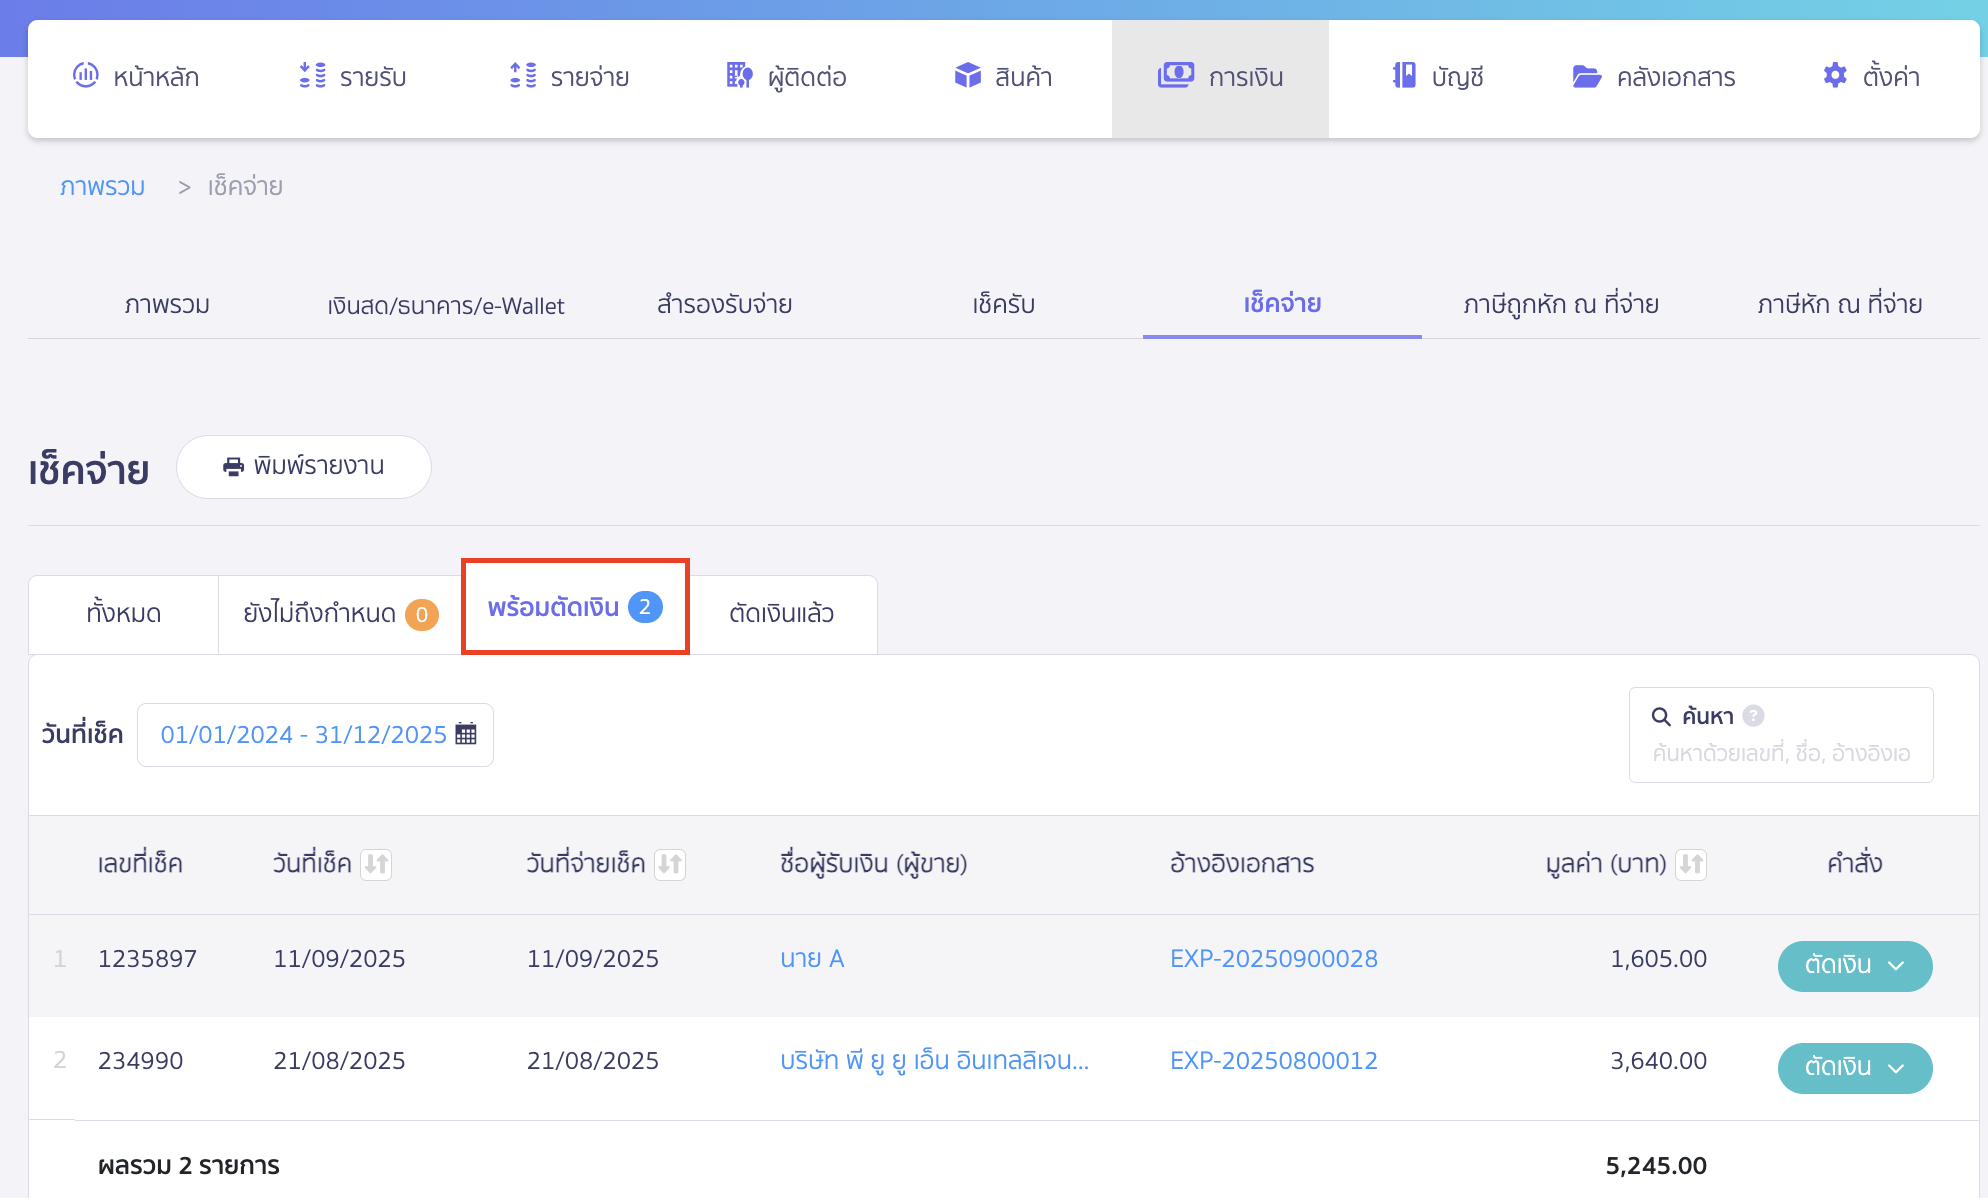Open the รายจ่าย expenses menu icon
Screen dimensions: 1988x1198
click(x=522, y=75)
